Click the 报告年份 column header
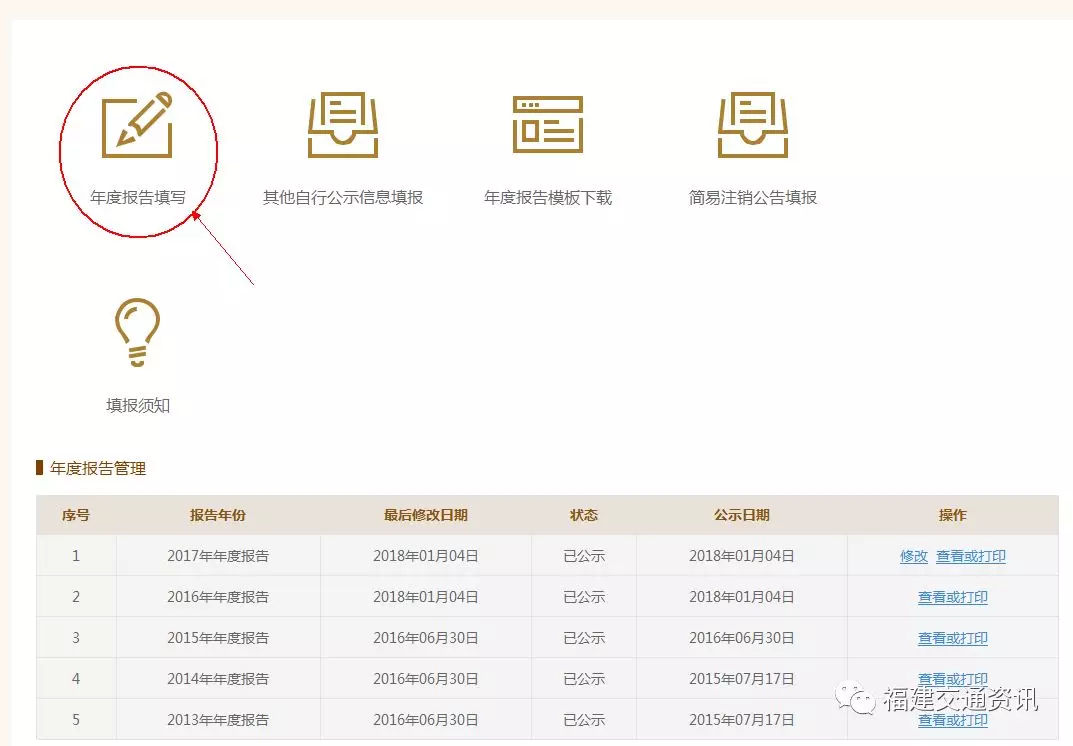This screenshot has height=746, width=1073. [218, 515]
